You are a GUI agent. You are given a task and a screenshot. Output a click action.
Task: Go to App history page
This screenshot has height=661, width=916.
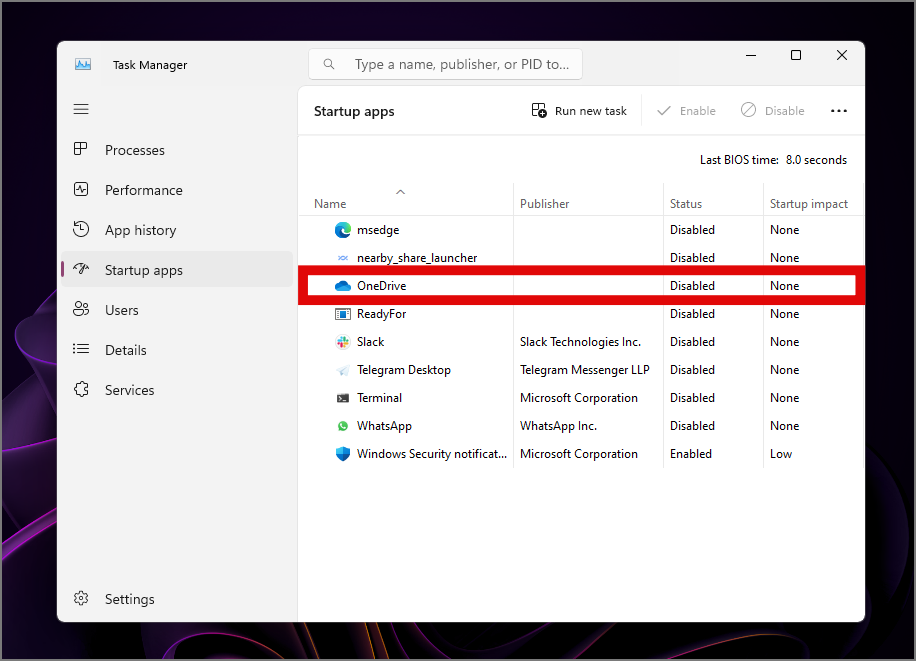tap(177, 230)
